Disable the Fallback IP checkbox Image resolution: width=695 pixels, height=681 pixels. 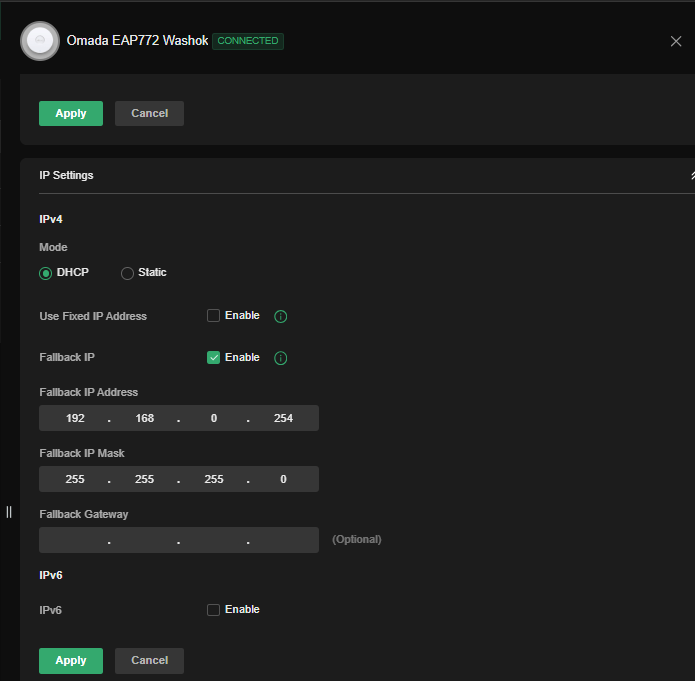[213, 357]
